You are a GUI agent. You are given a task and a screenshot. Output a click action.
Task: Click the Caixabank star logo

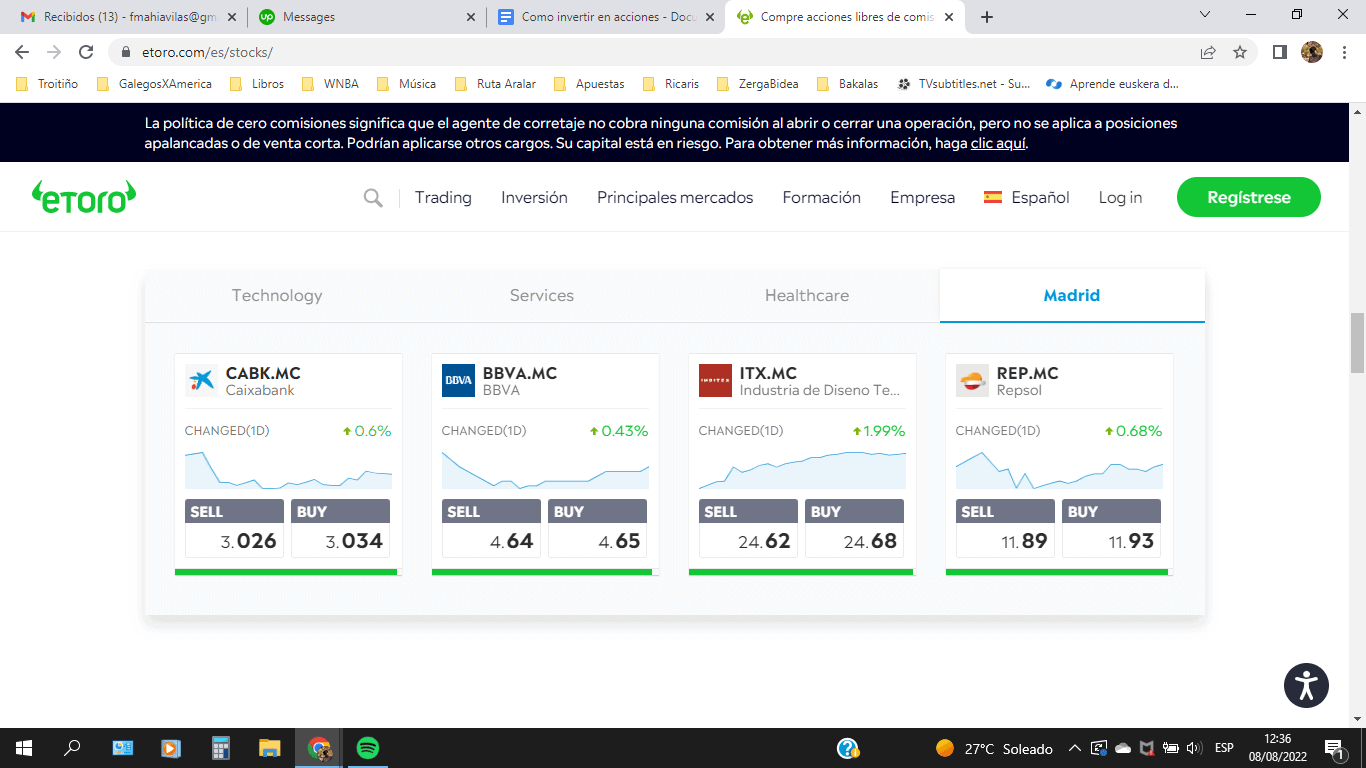pyautogui.click(x=202, y=380)
